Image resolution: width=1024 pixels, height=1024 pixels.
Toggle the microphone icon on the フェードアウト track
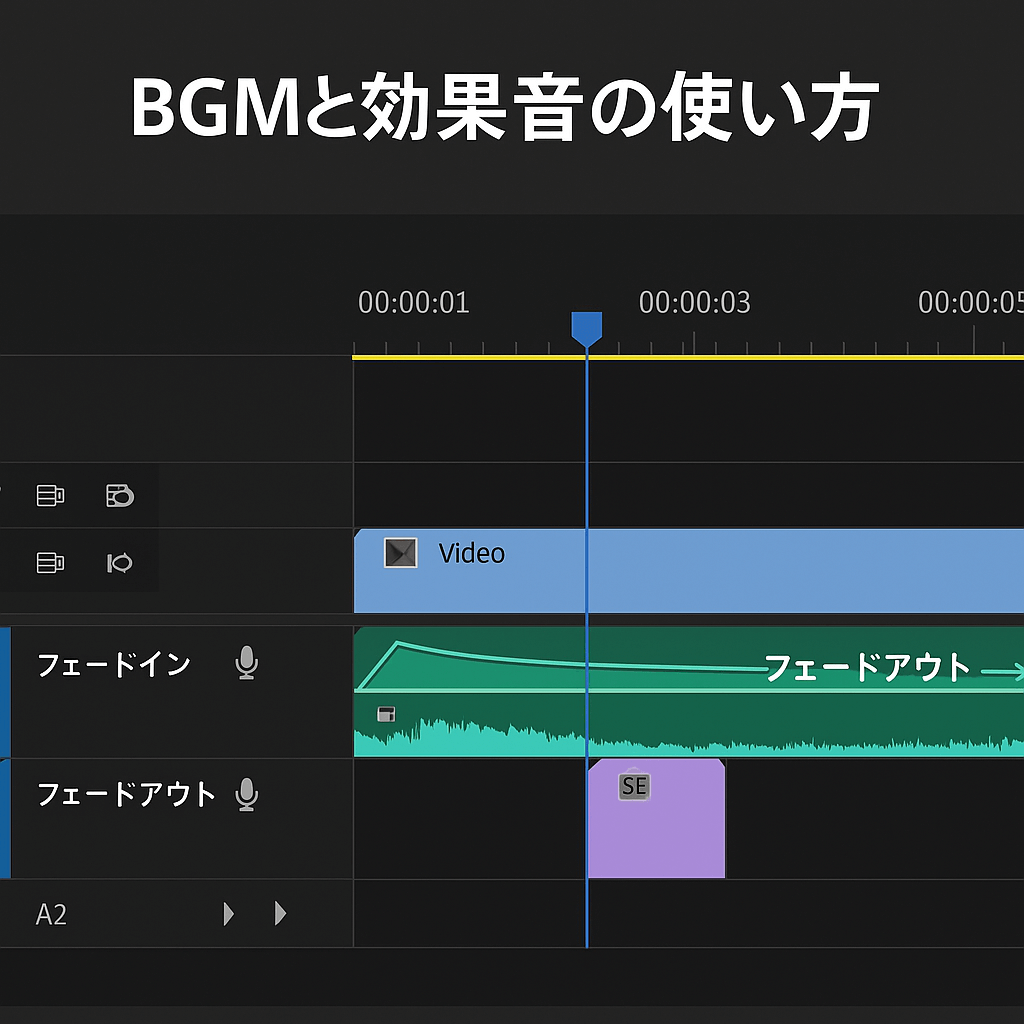tap(246, 794)
